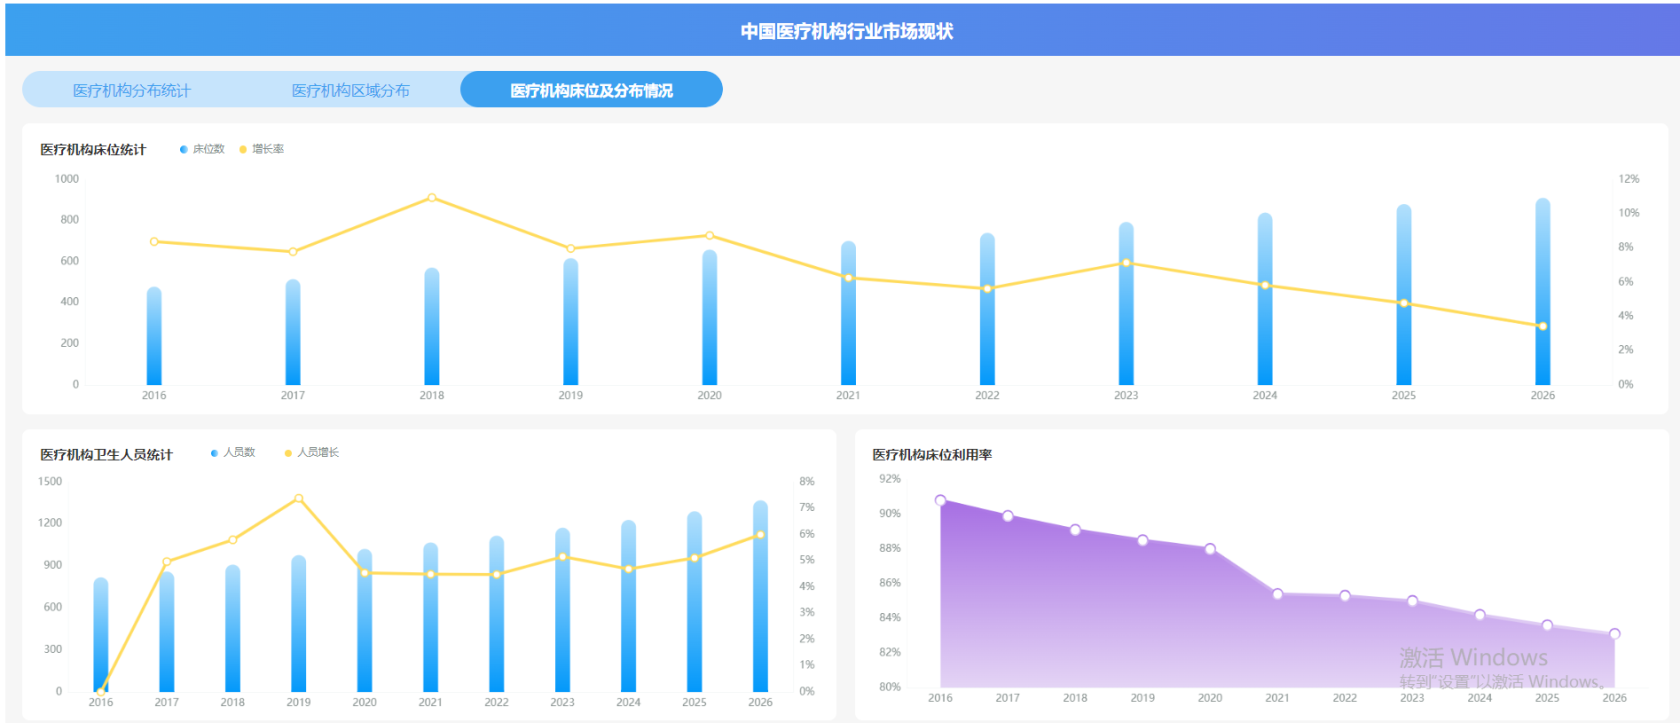
Task: Click the 2026 bed count bar
Action: tap(1543, 291)
